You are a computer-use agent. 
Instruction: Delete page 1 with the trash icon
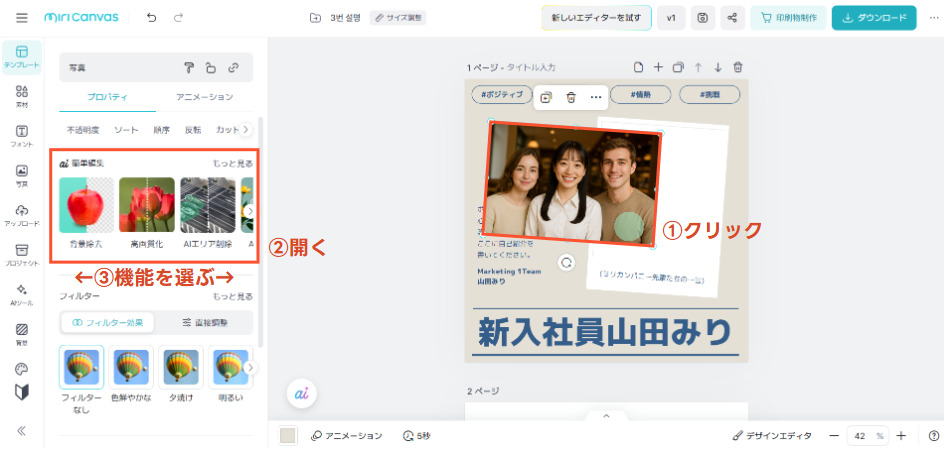point(738,67)
